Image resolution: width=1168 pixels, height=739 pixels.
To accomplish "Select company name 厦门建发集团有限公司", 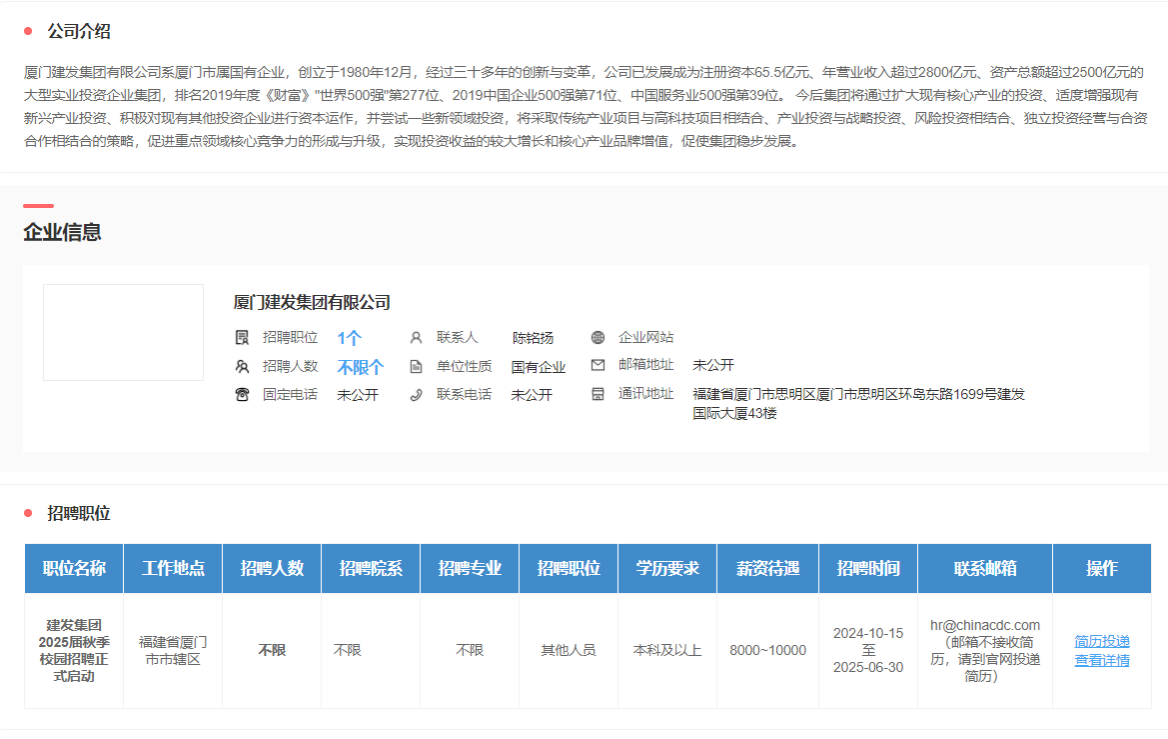I will pos(311,302).
